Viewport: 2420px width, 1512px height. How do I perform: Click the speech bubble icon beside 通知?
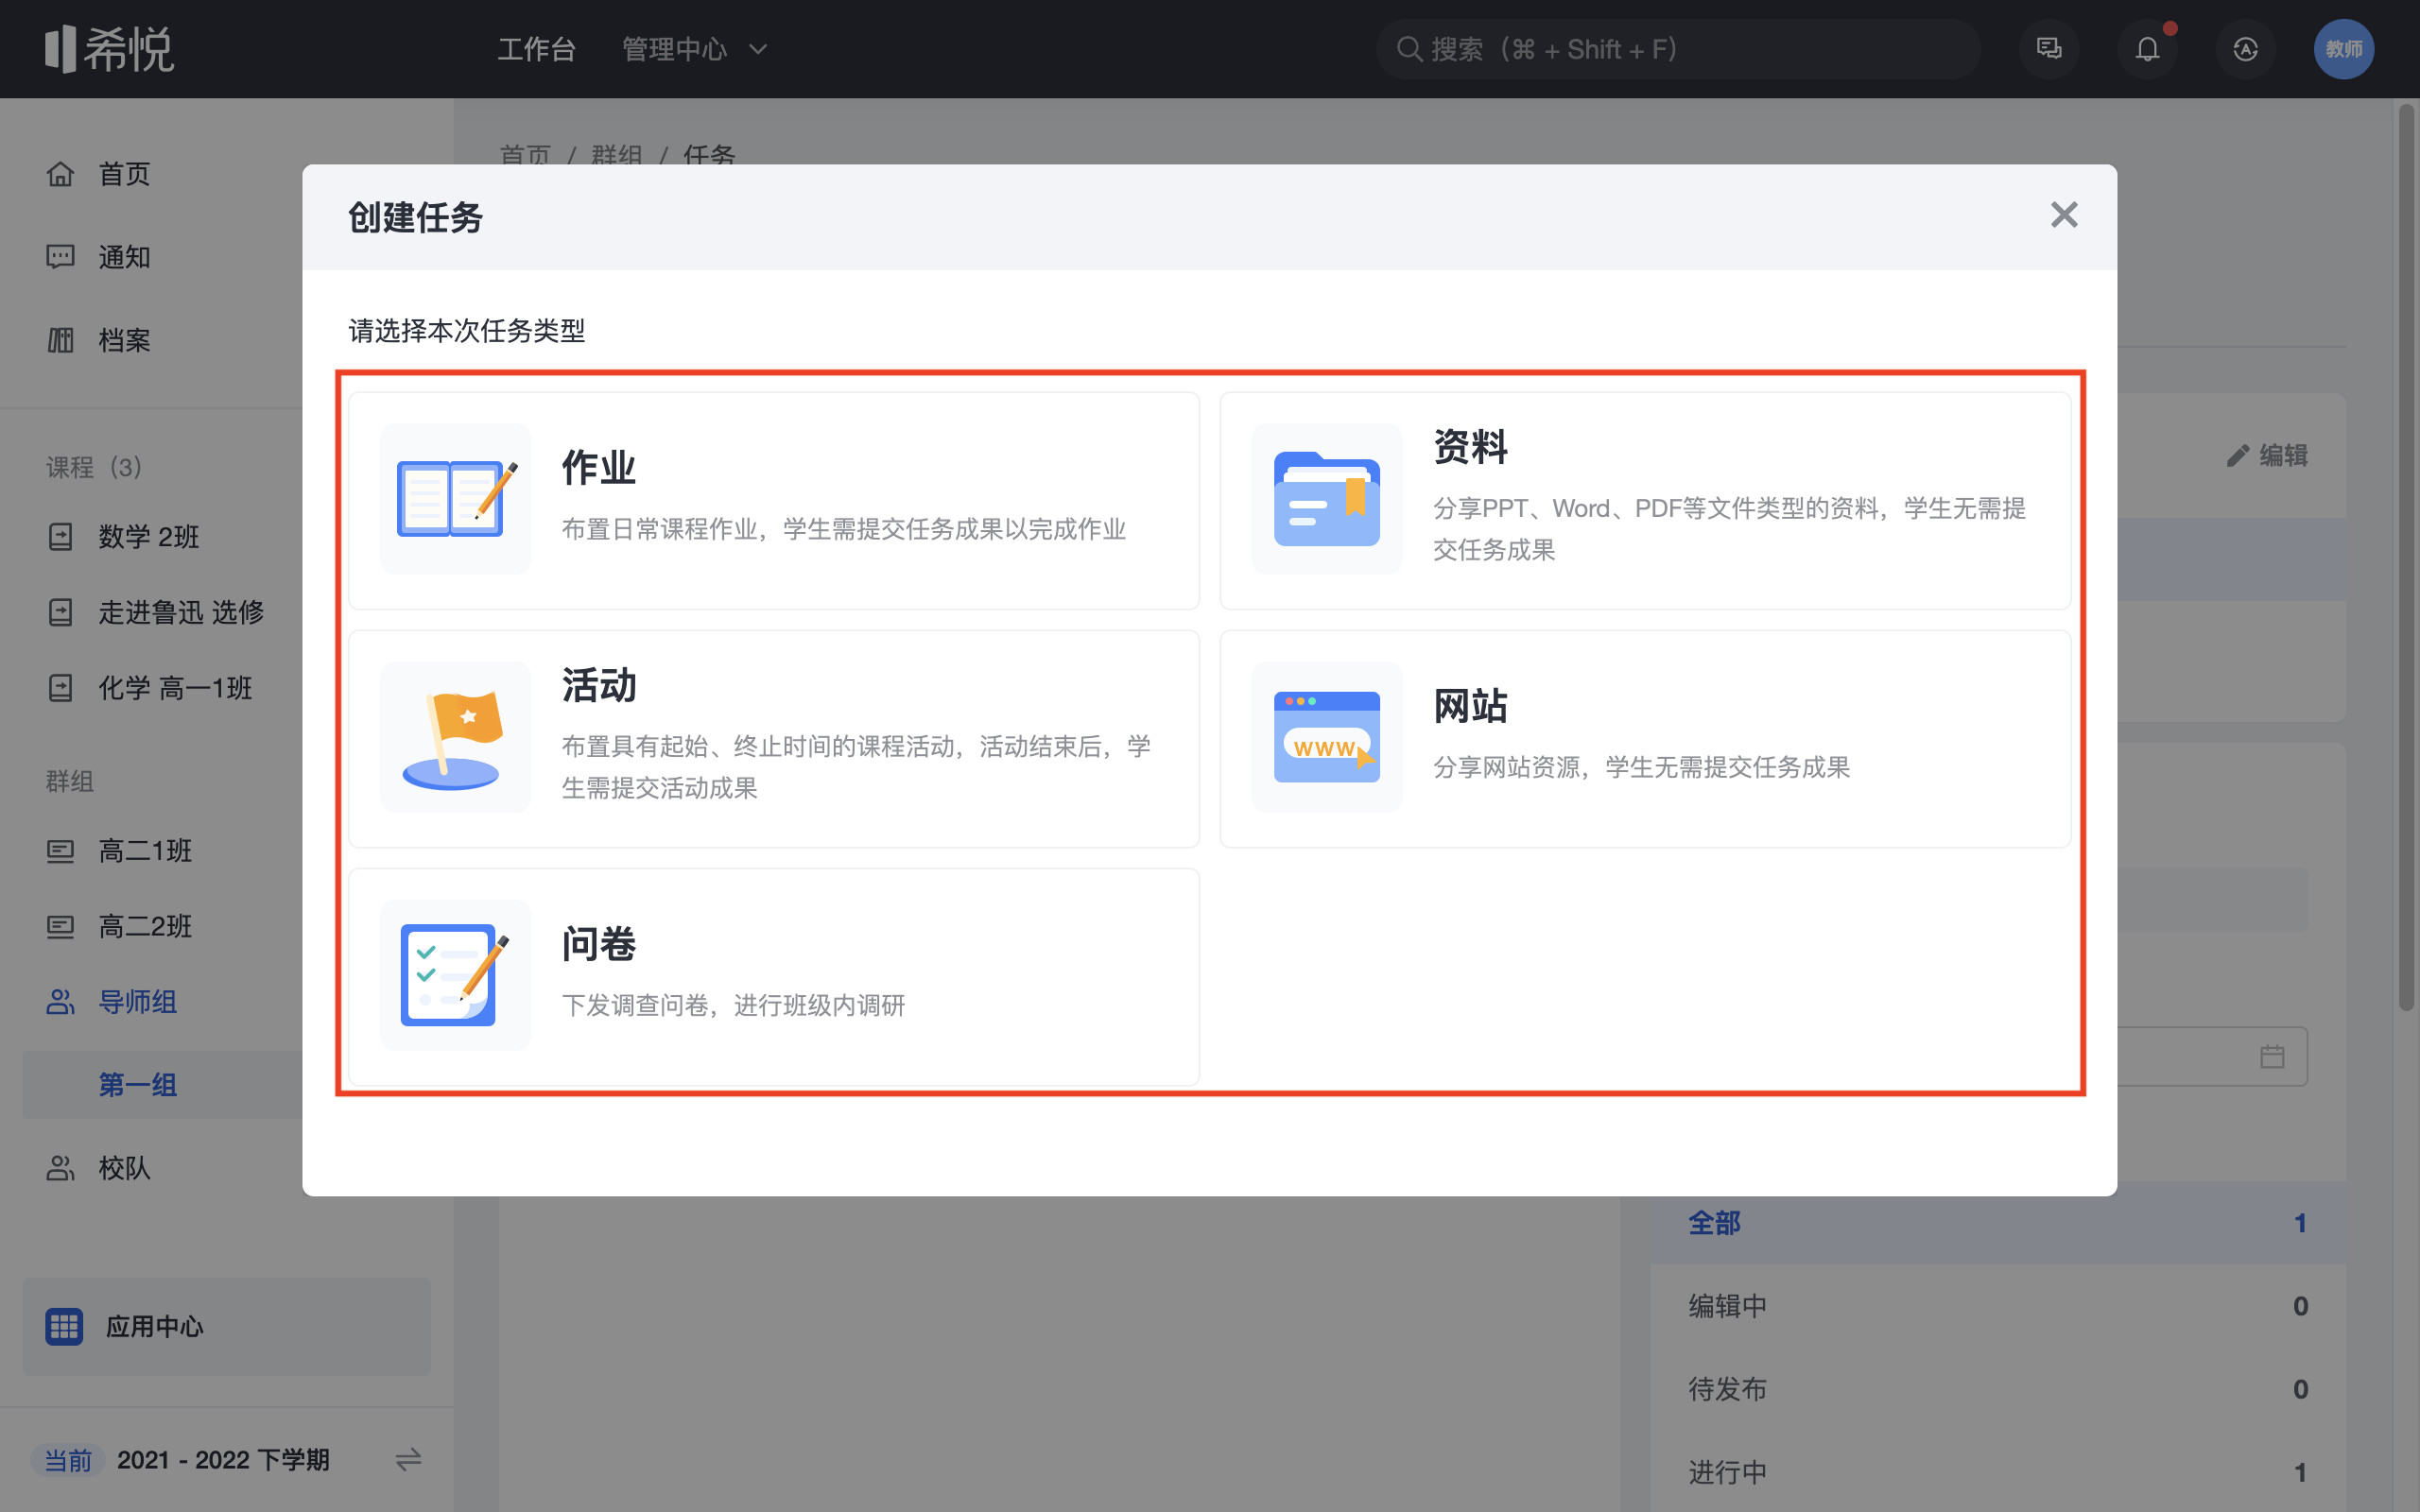pyautogui.click(x=60, y=257)
